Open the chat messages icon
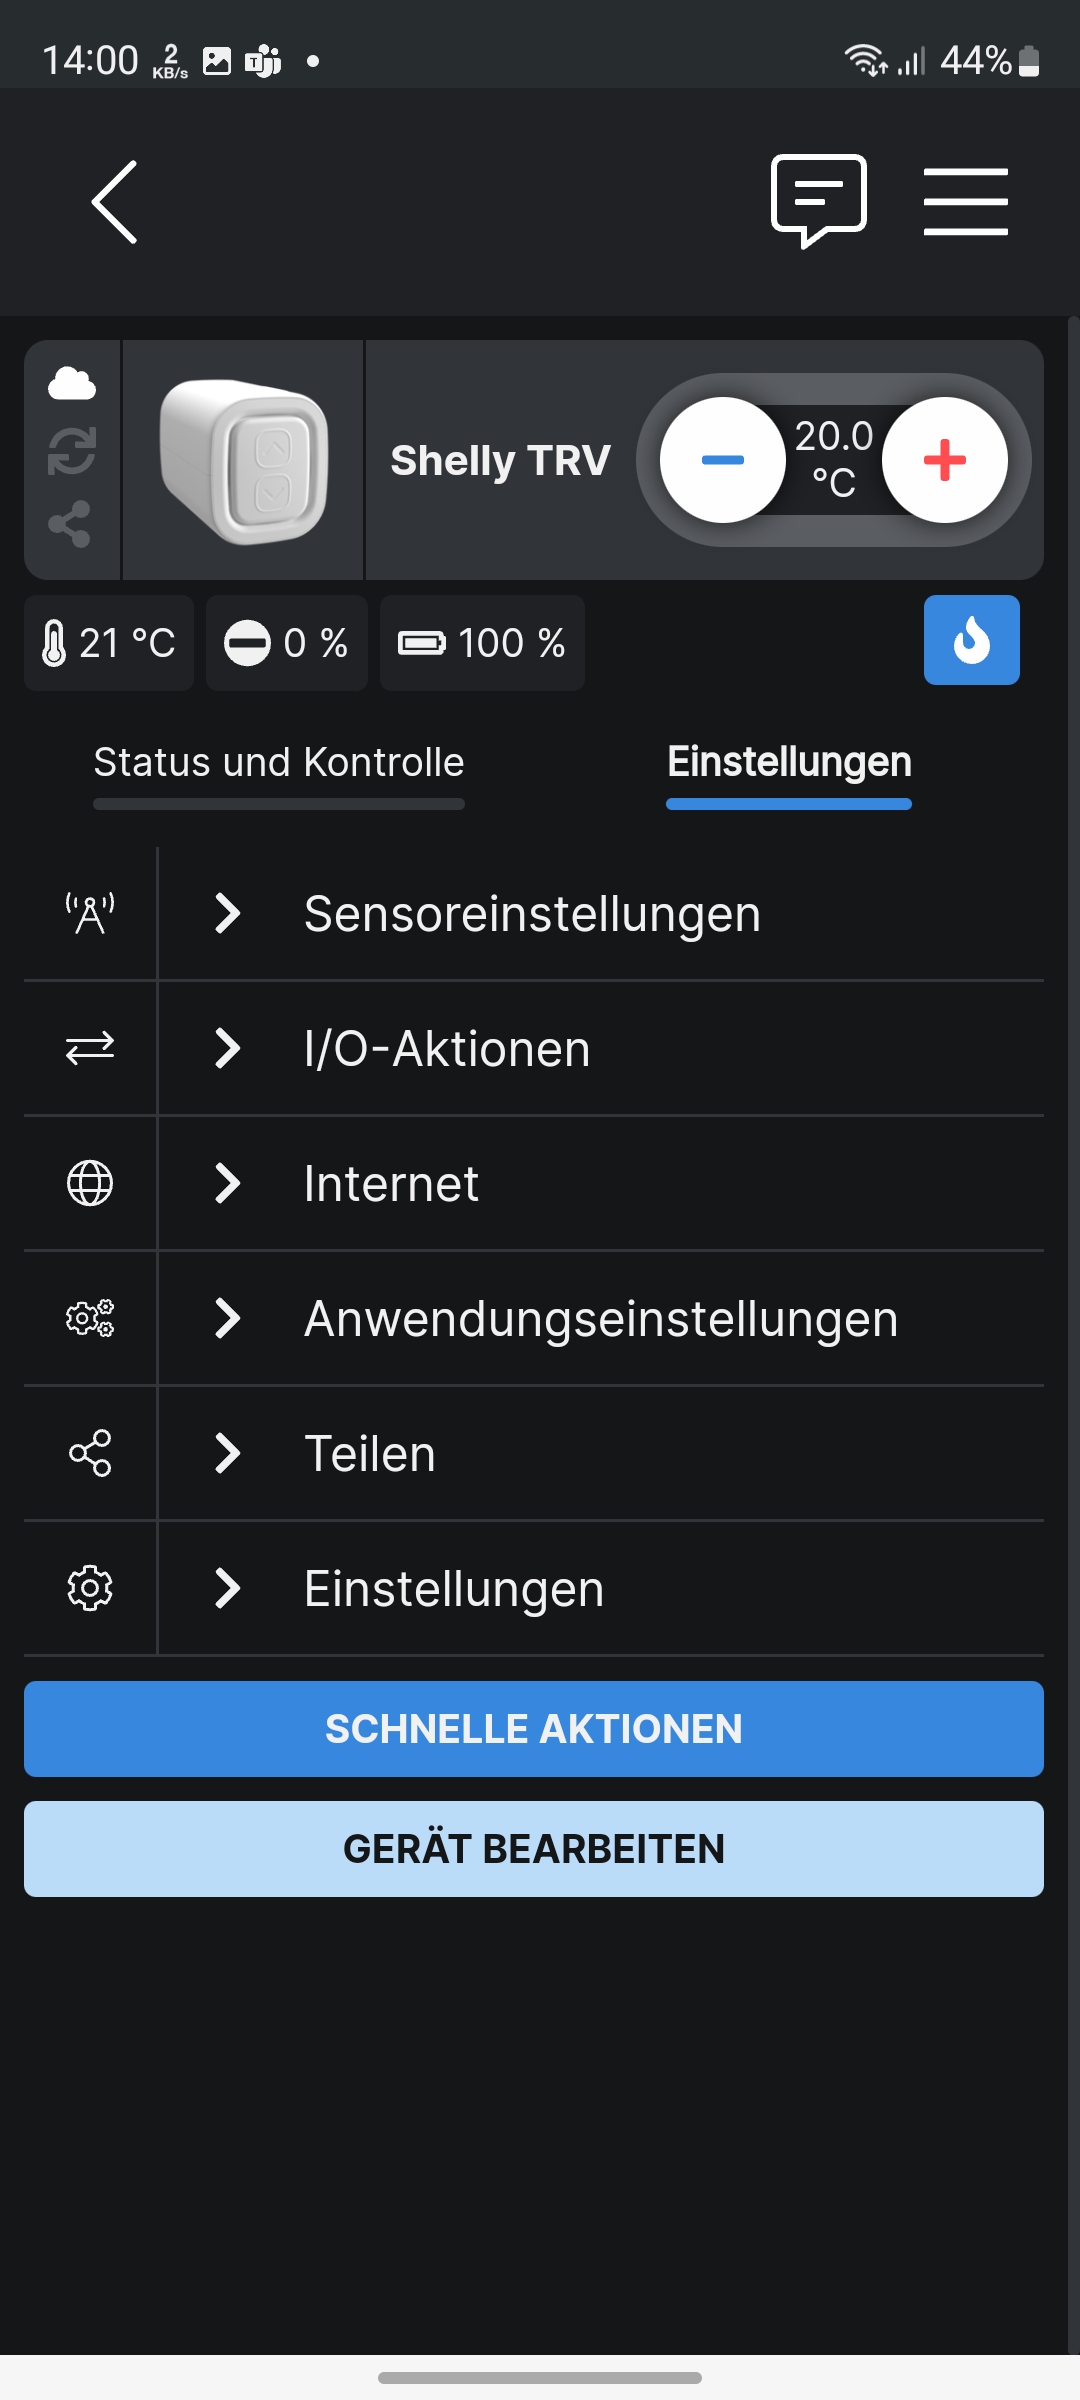The height and width of the screenshot is (2400, 1080). tap(818, 200)
